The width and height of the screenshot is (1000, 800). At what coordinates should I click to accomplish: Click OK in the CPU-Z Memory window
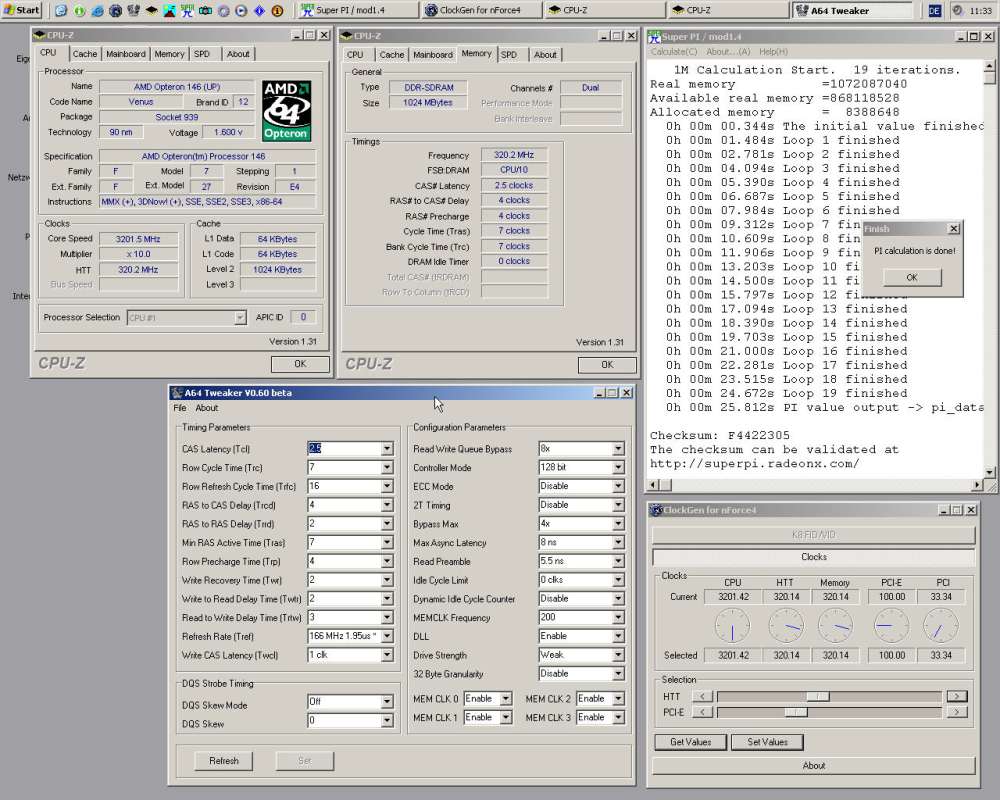(607, 365)
